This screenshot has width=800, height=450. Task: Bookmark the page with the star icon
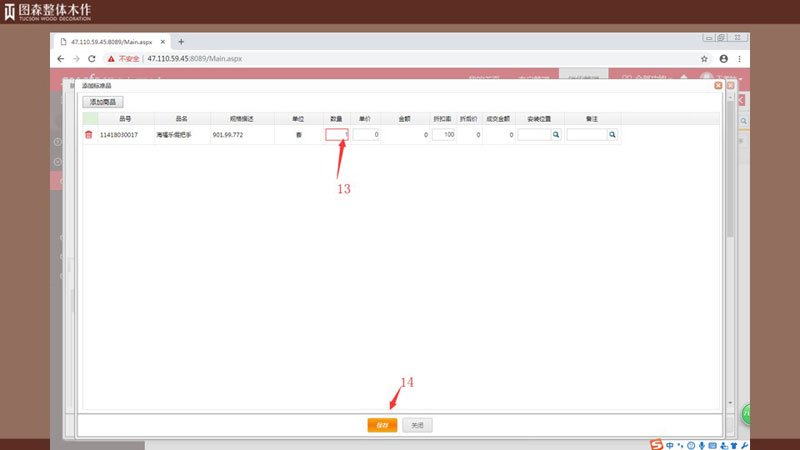tap(704, 59)
